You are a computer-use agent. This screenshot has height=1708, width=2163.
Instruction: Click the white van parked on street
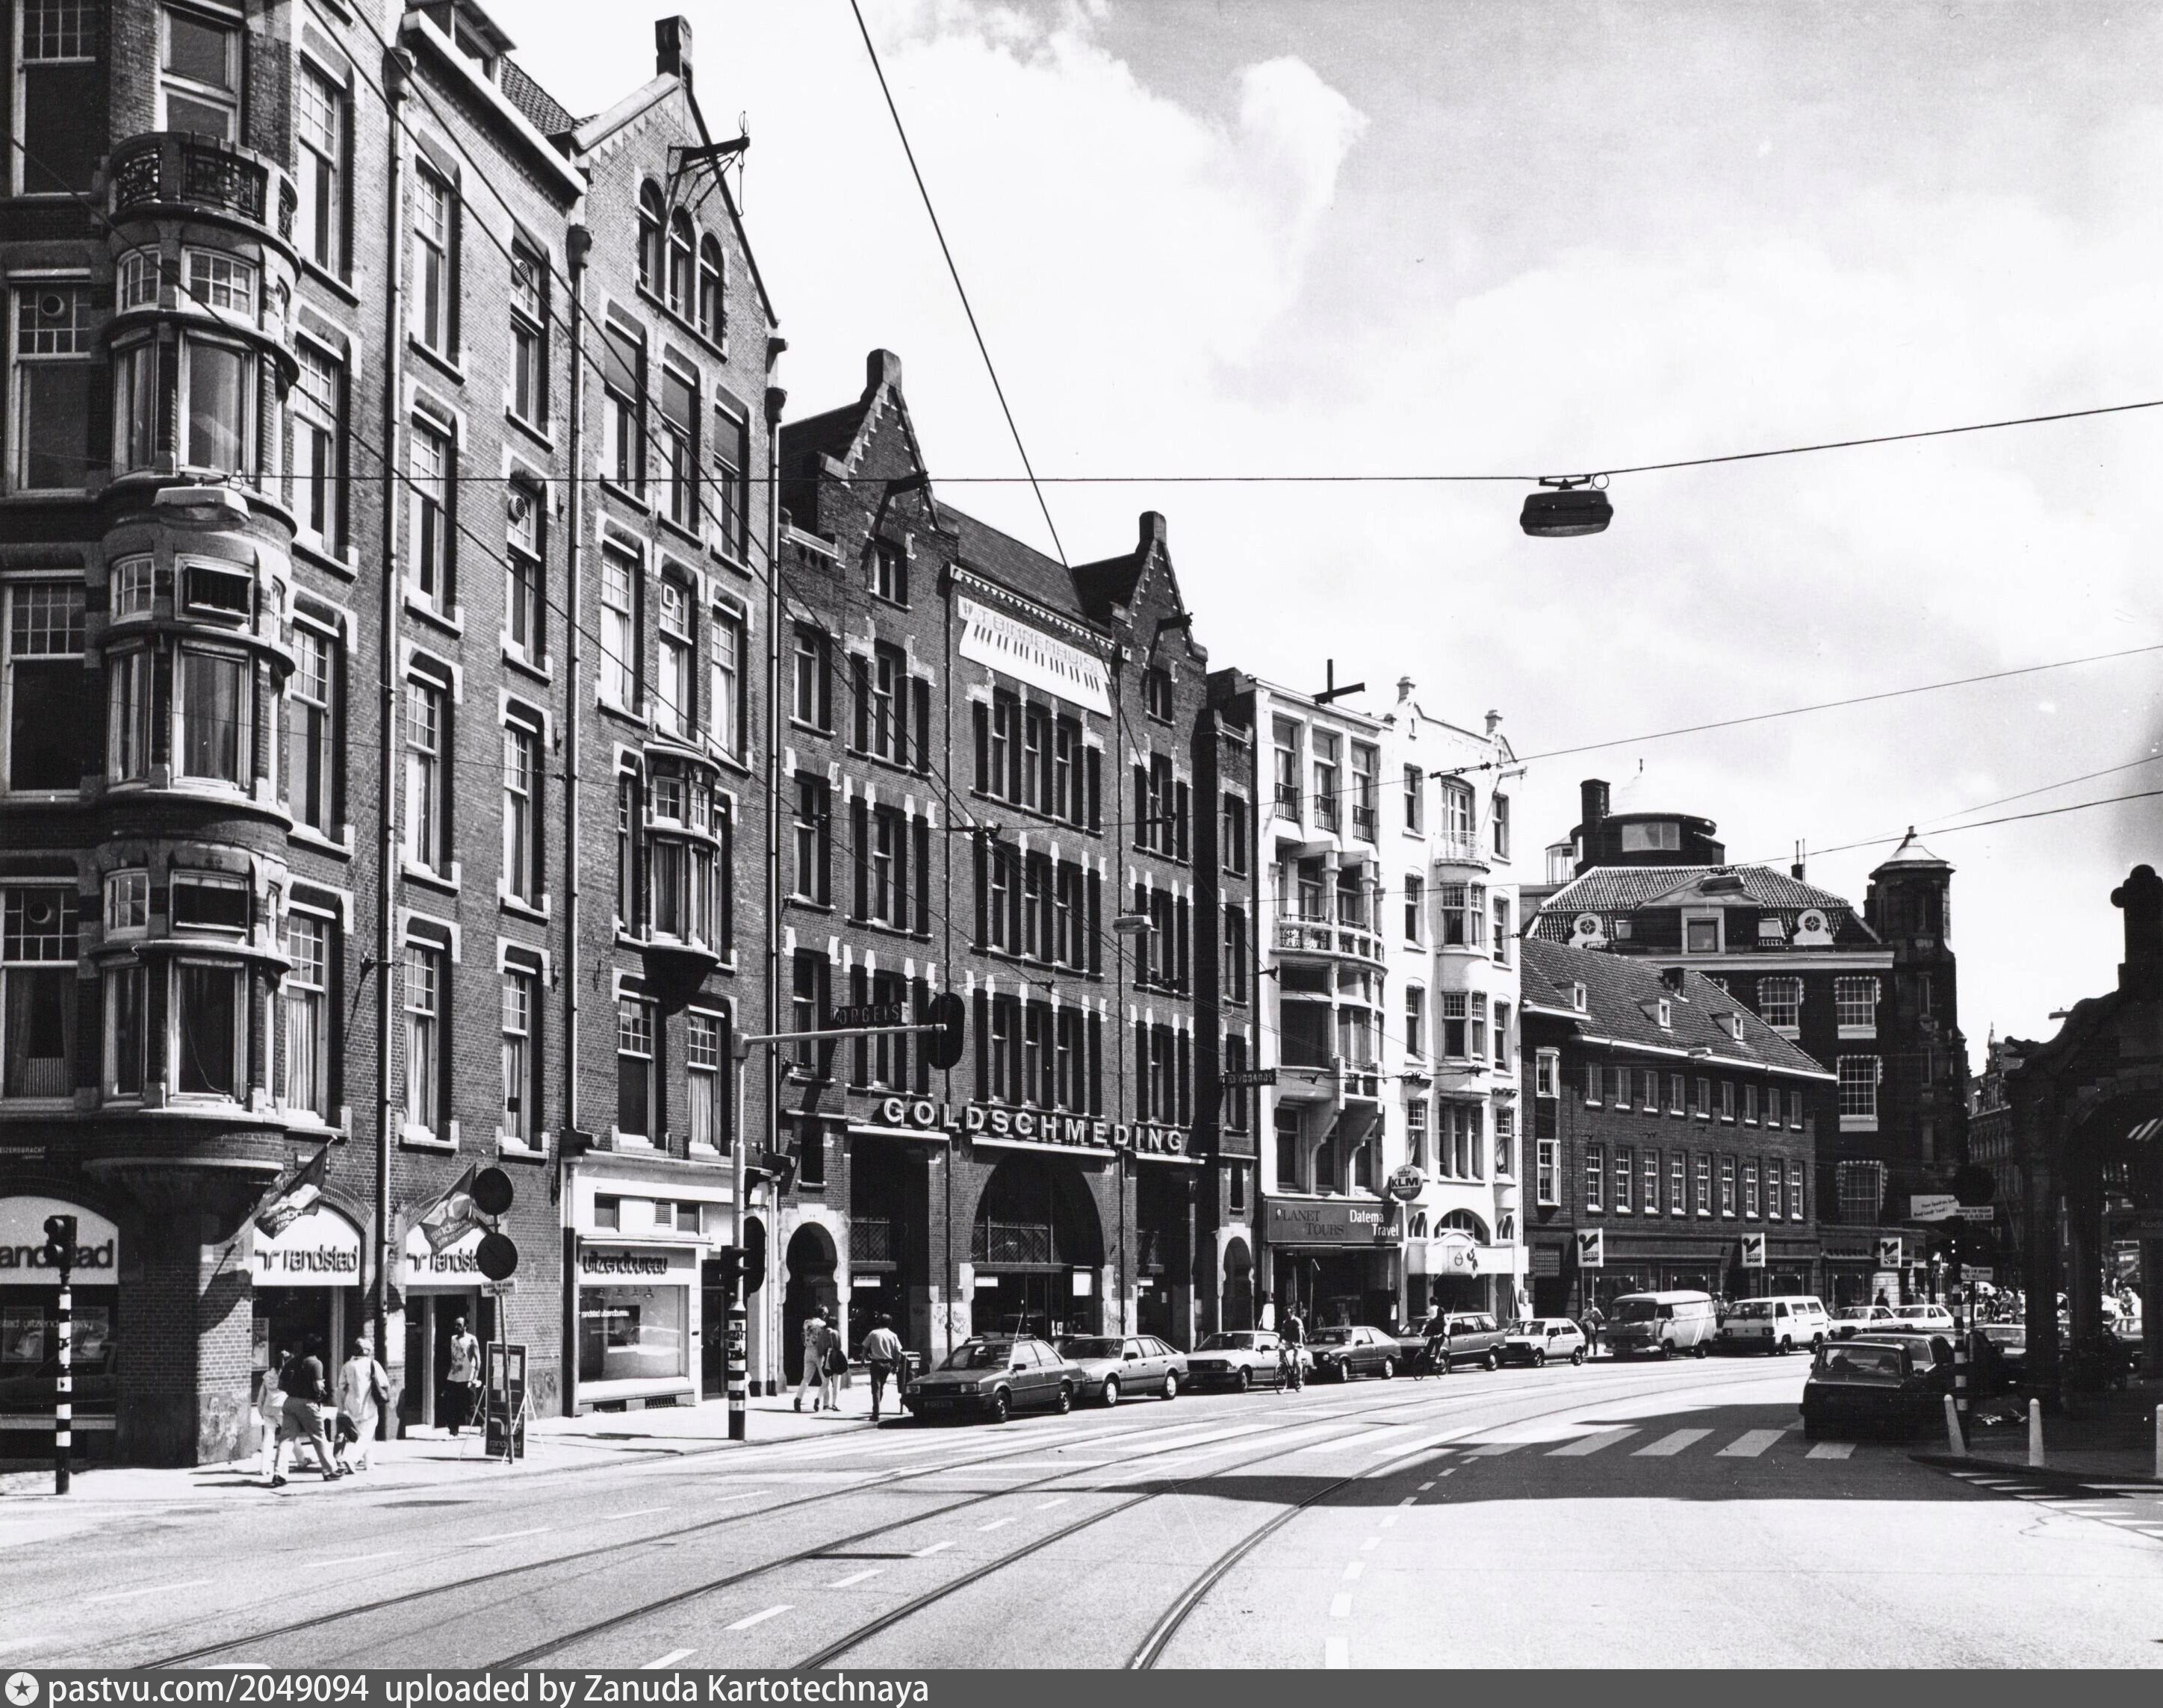coord(1661,1323)
